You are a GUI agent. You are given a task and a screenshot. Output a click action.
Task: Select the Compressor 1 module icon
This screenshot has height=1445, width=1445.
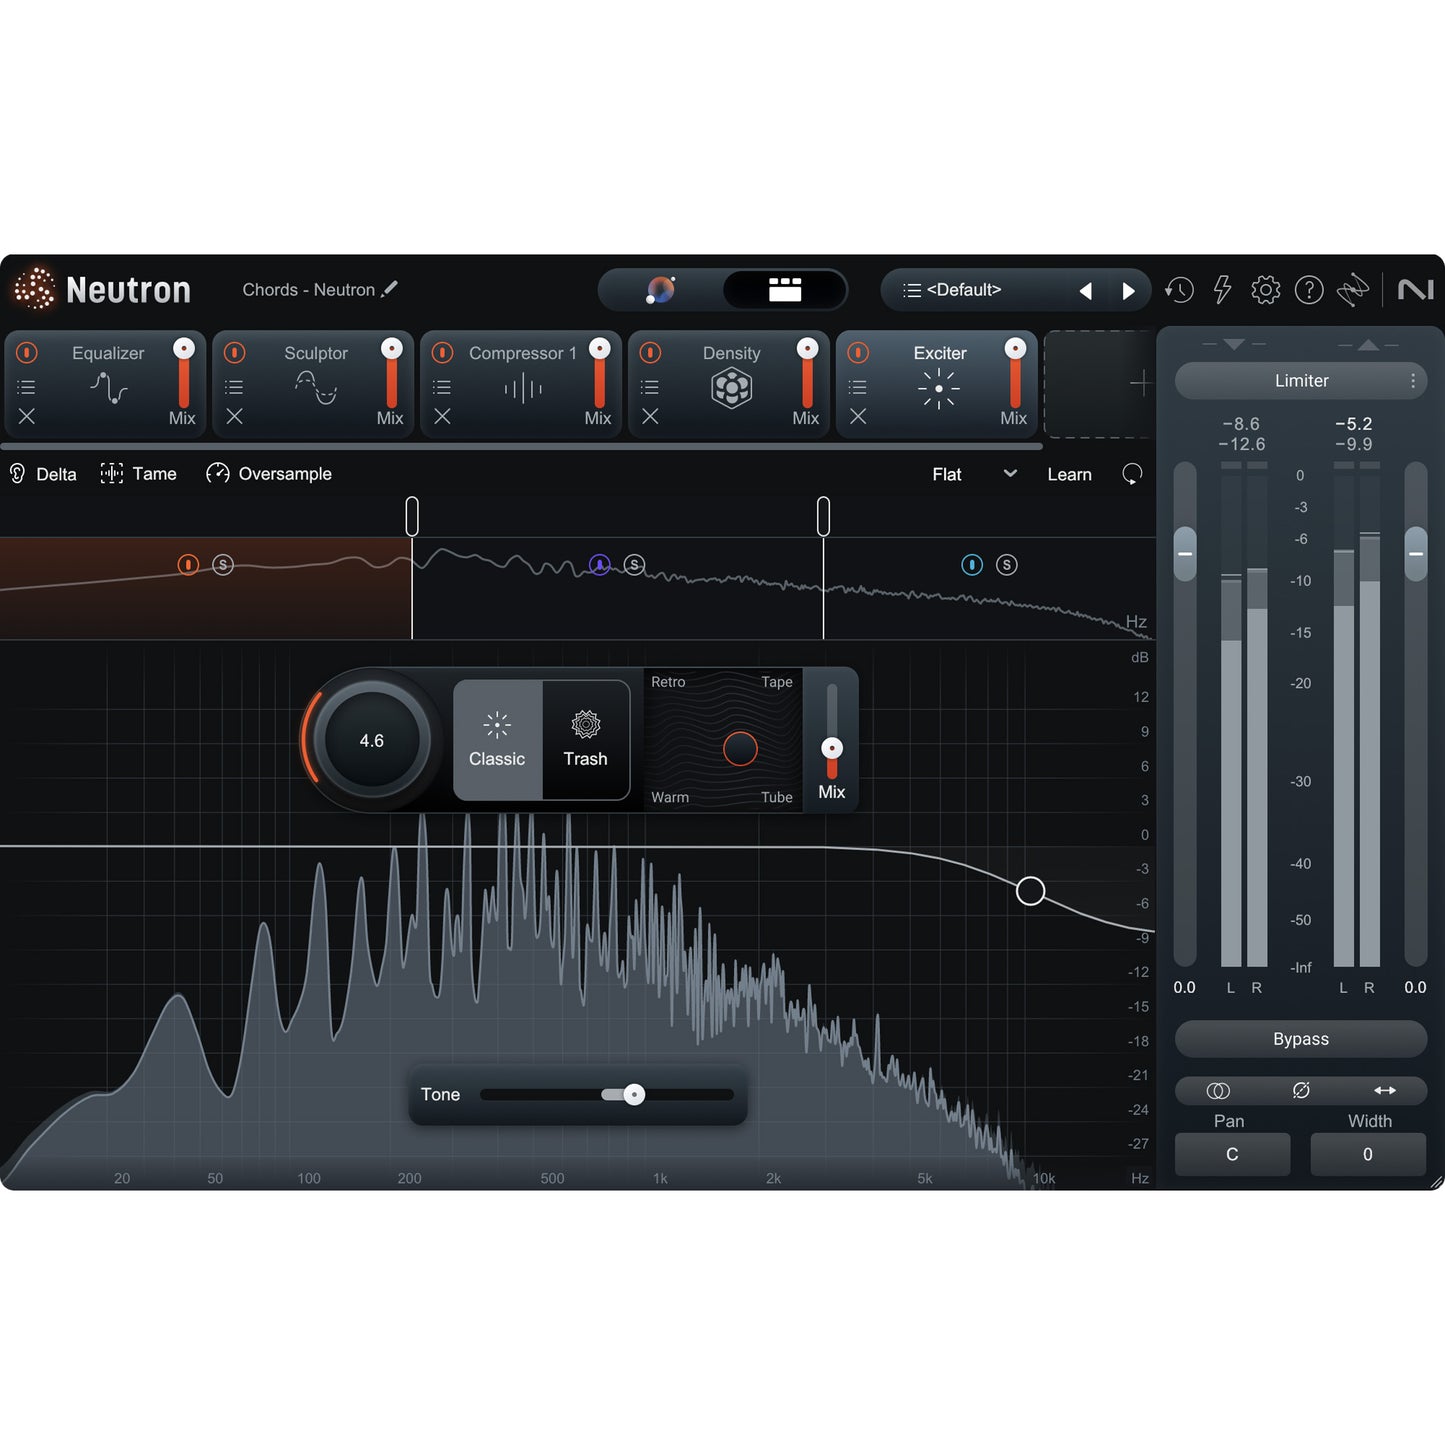523,389
